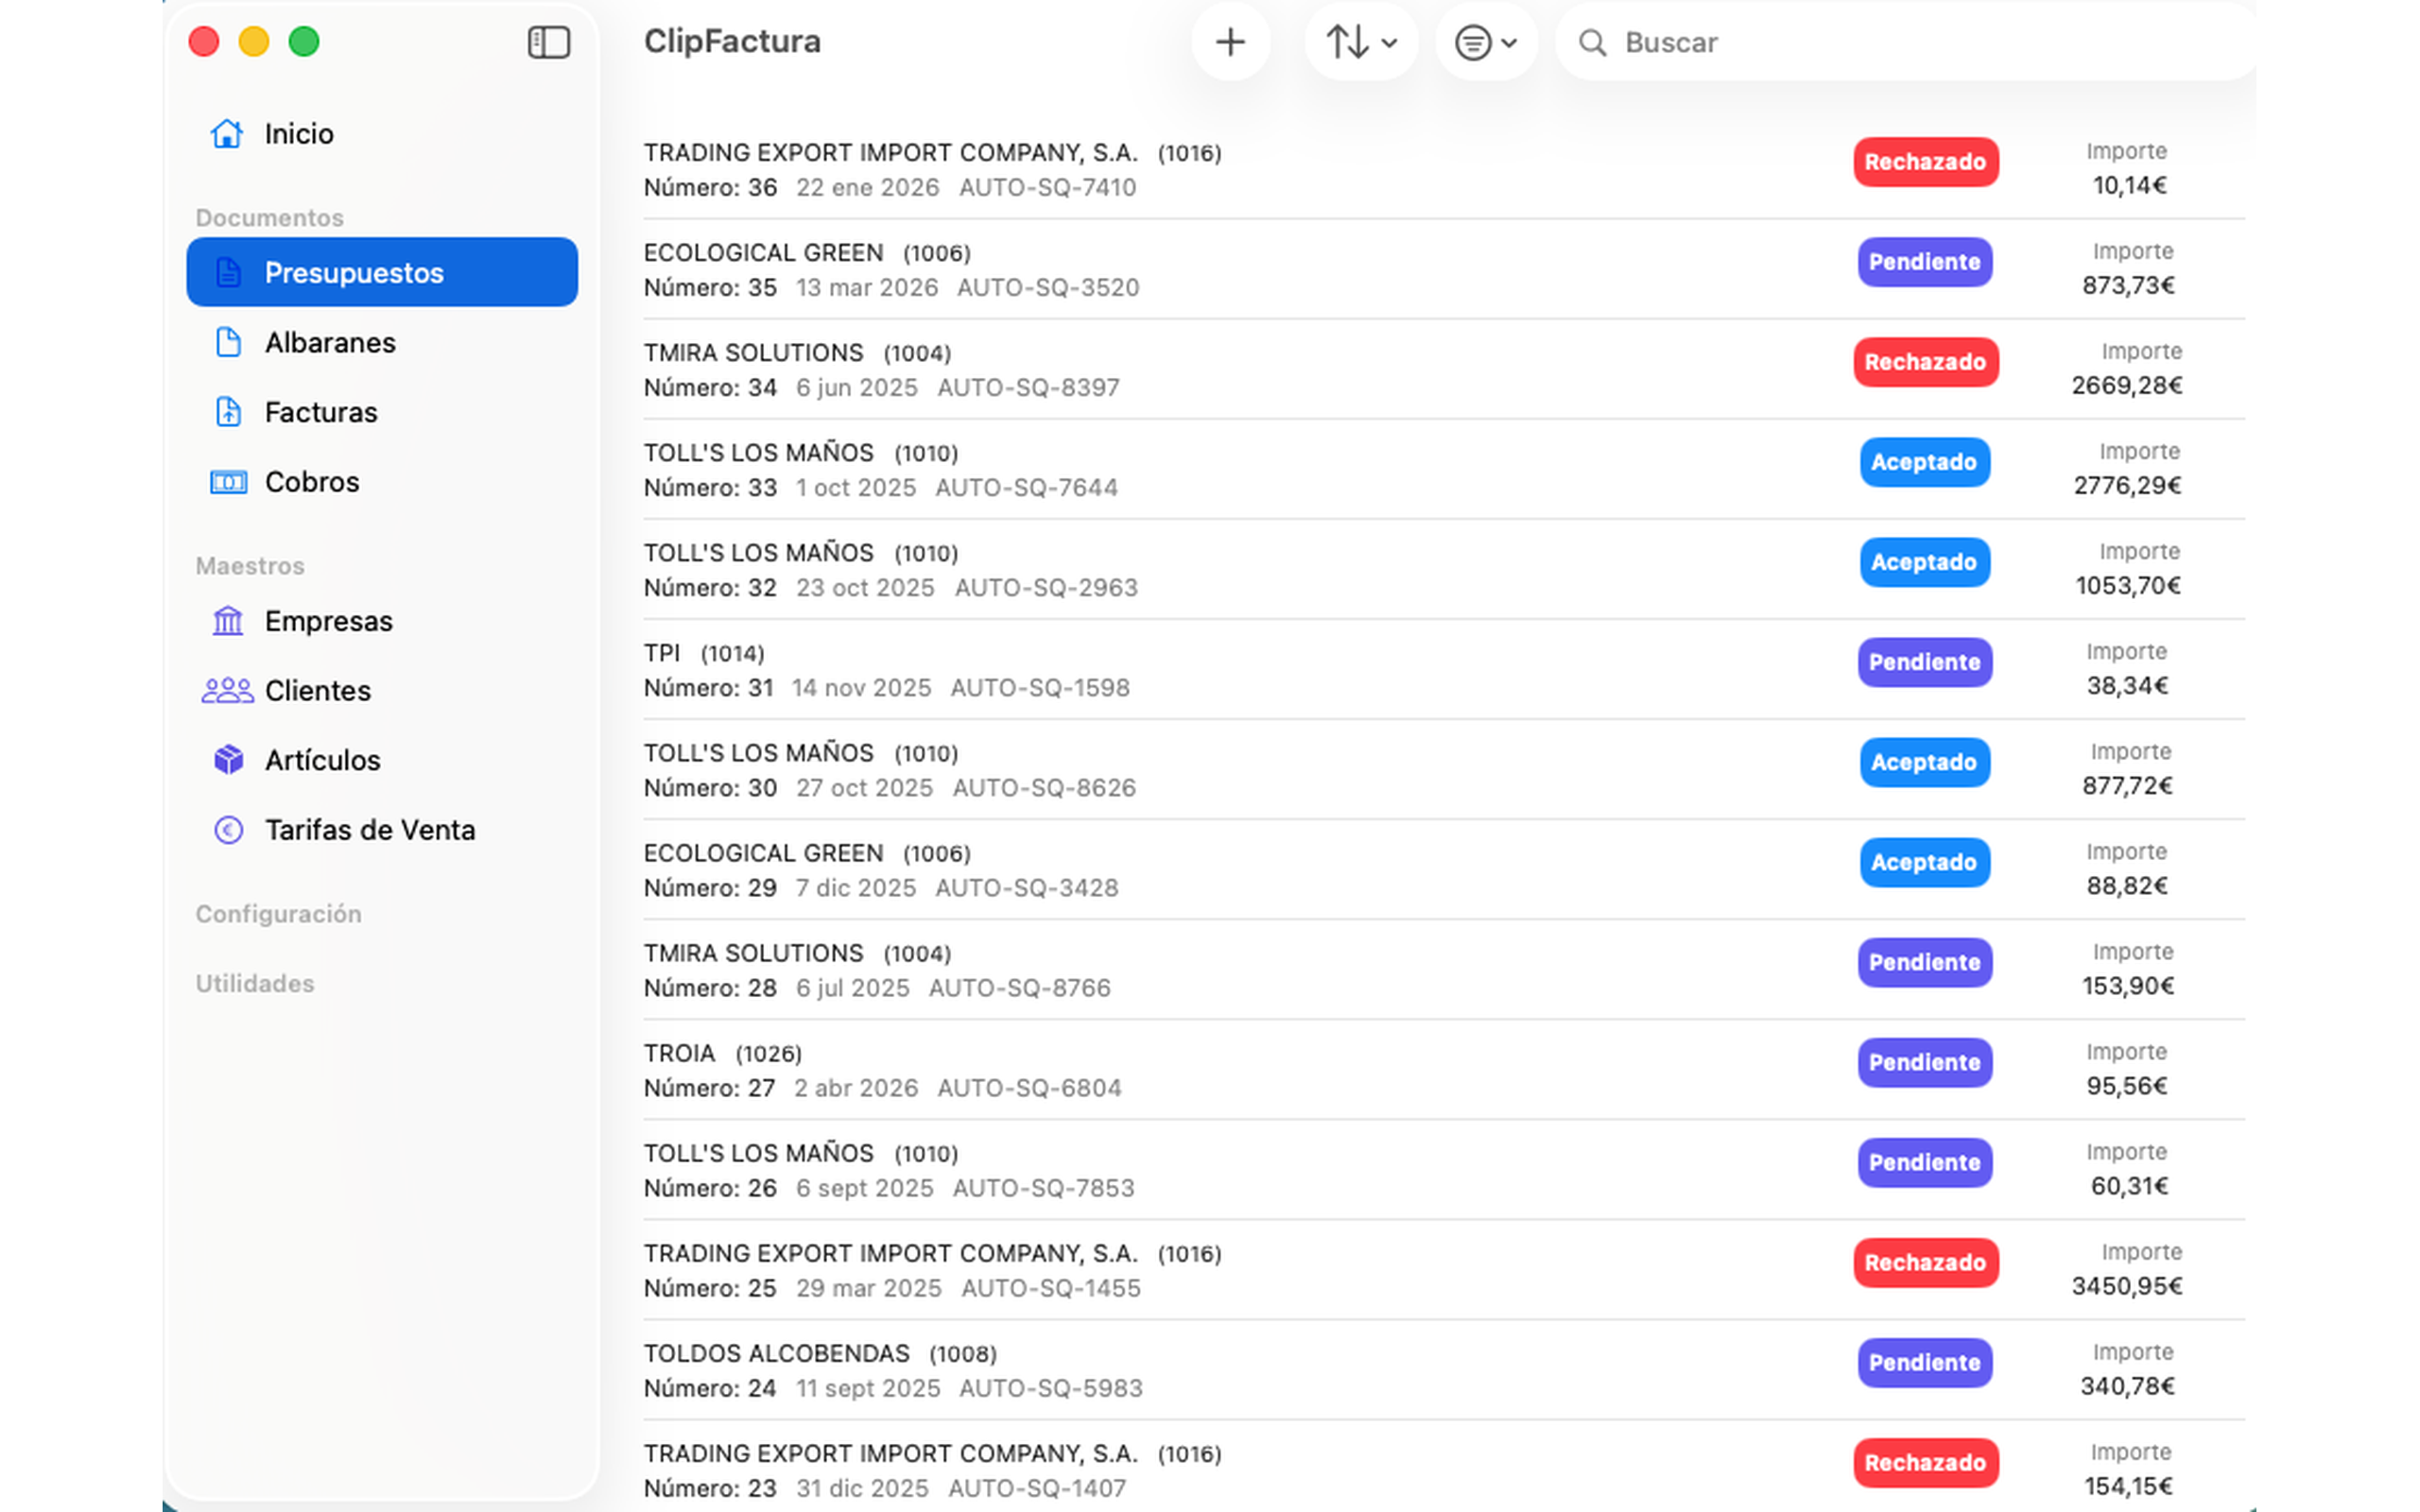This screenshot has height=1512, width=2420.
Task: Select row AUTO-SQ-7410
Action: 1444,169
